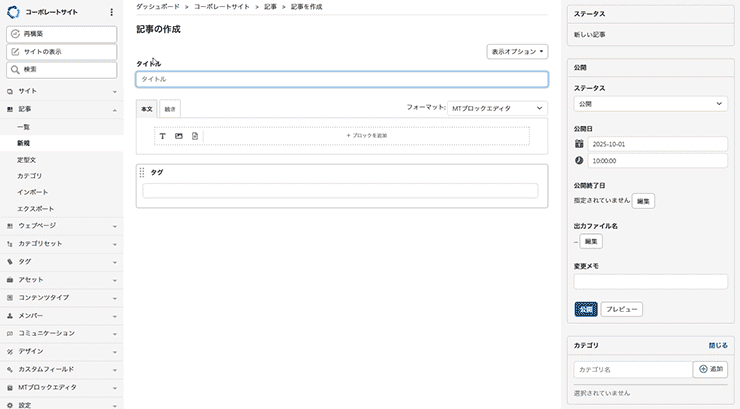The width and height of the screenshot is (740, 409).
Task: Click ブロックを追加 to add a block
Action: click(366, 135)
